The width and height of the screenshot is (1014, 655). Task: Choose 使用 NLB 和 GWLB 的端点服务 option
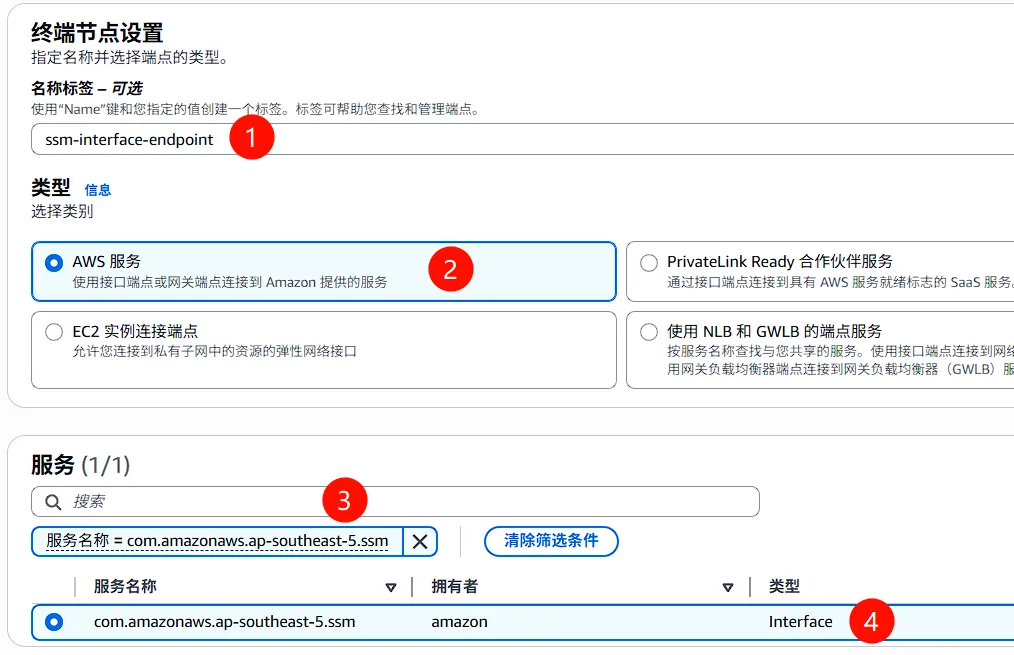[649, 332]
